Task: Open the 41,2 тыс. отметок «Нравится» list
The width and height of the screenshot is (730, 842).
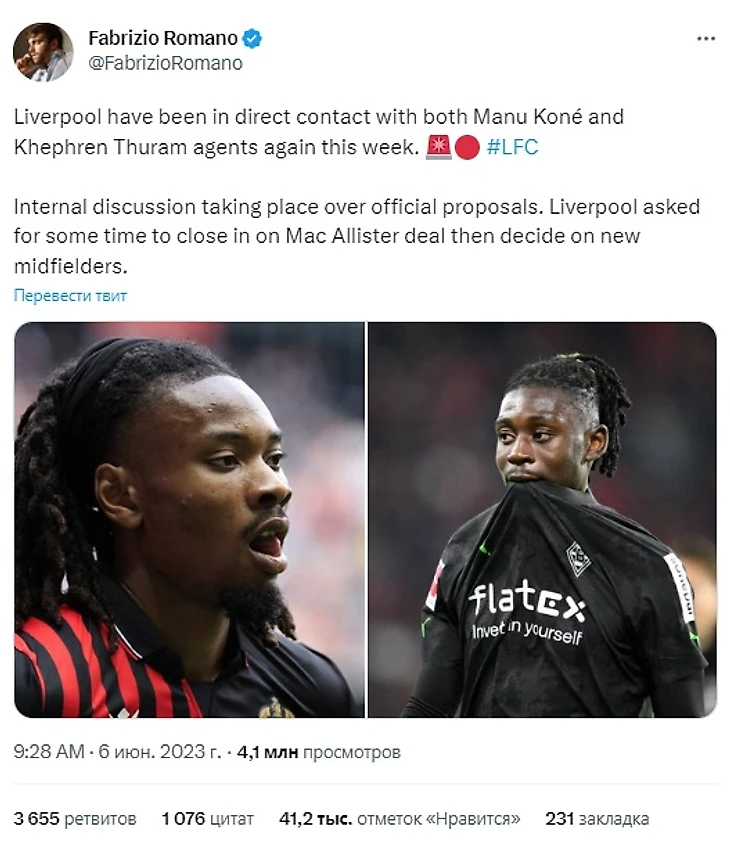Action: tap(400, 818)
